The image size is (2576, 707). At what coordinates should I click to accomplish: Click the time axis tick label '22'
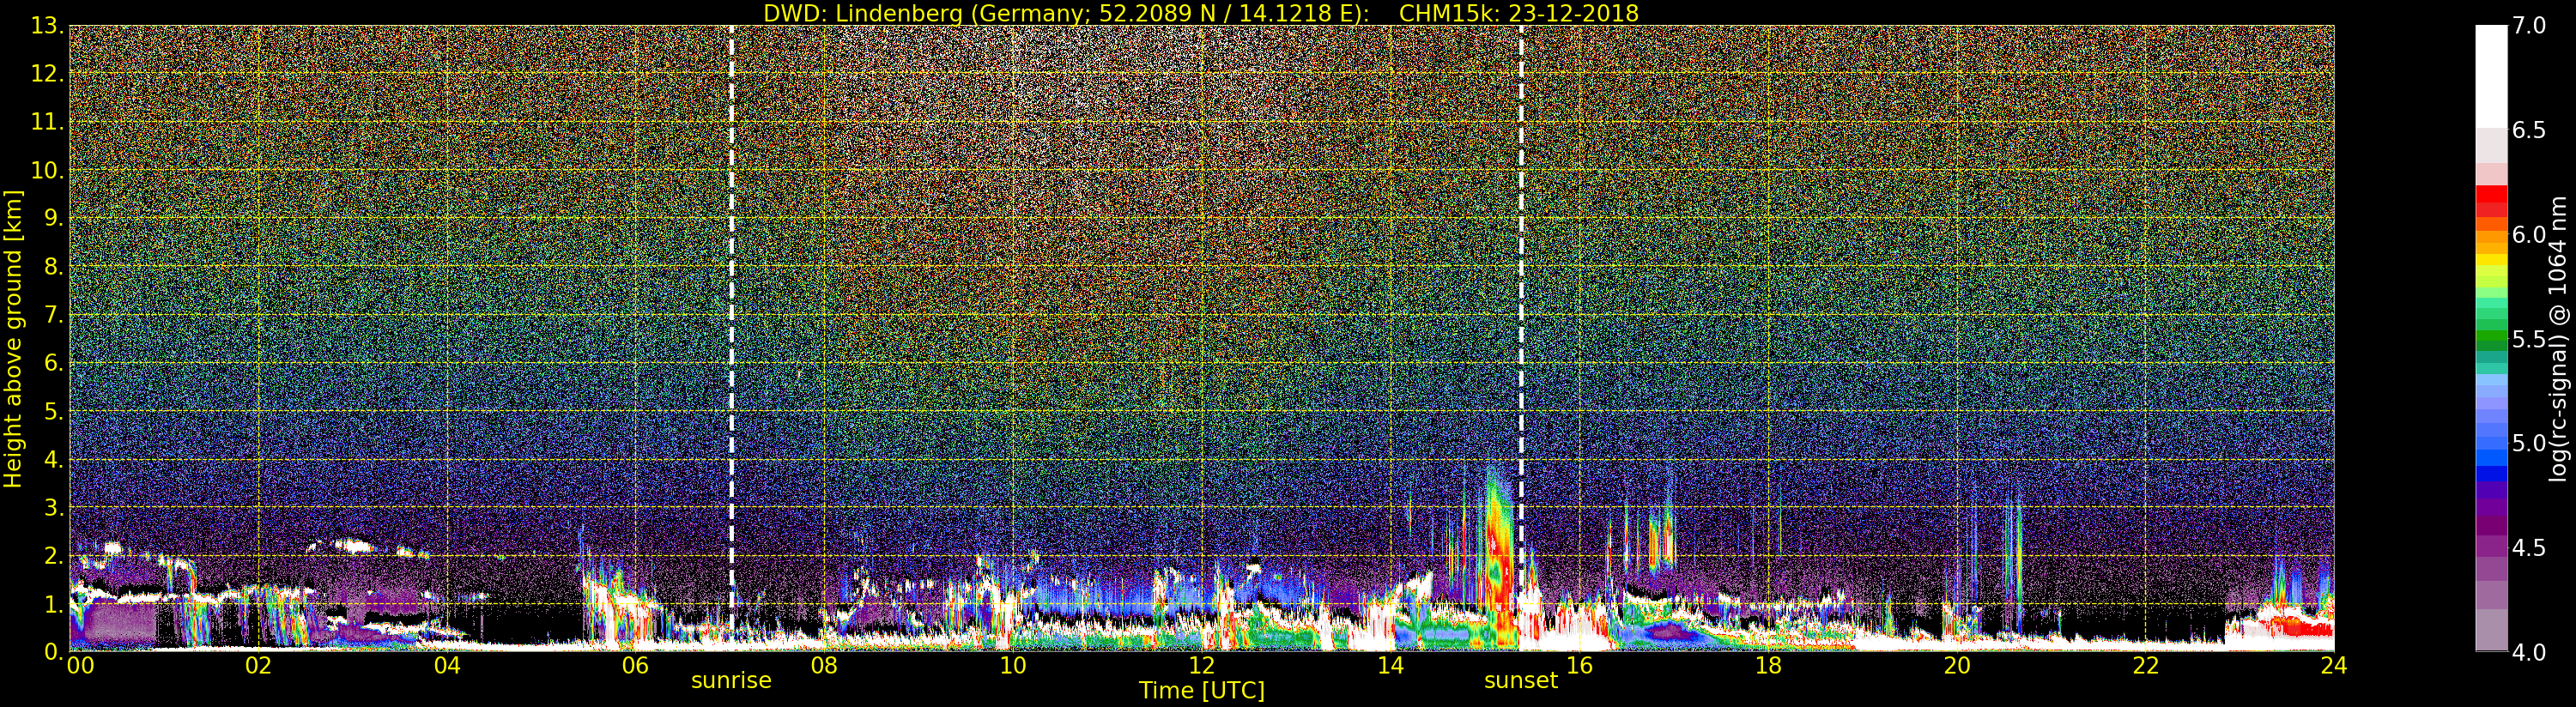[x=2145, y=665]
